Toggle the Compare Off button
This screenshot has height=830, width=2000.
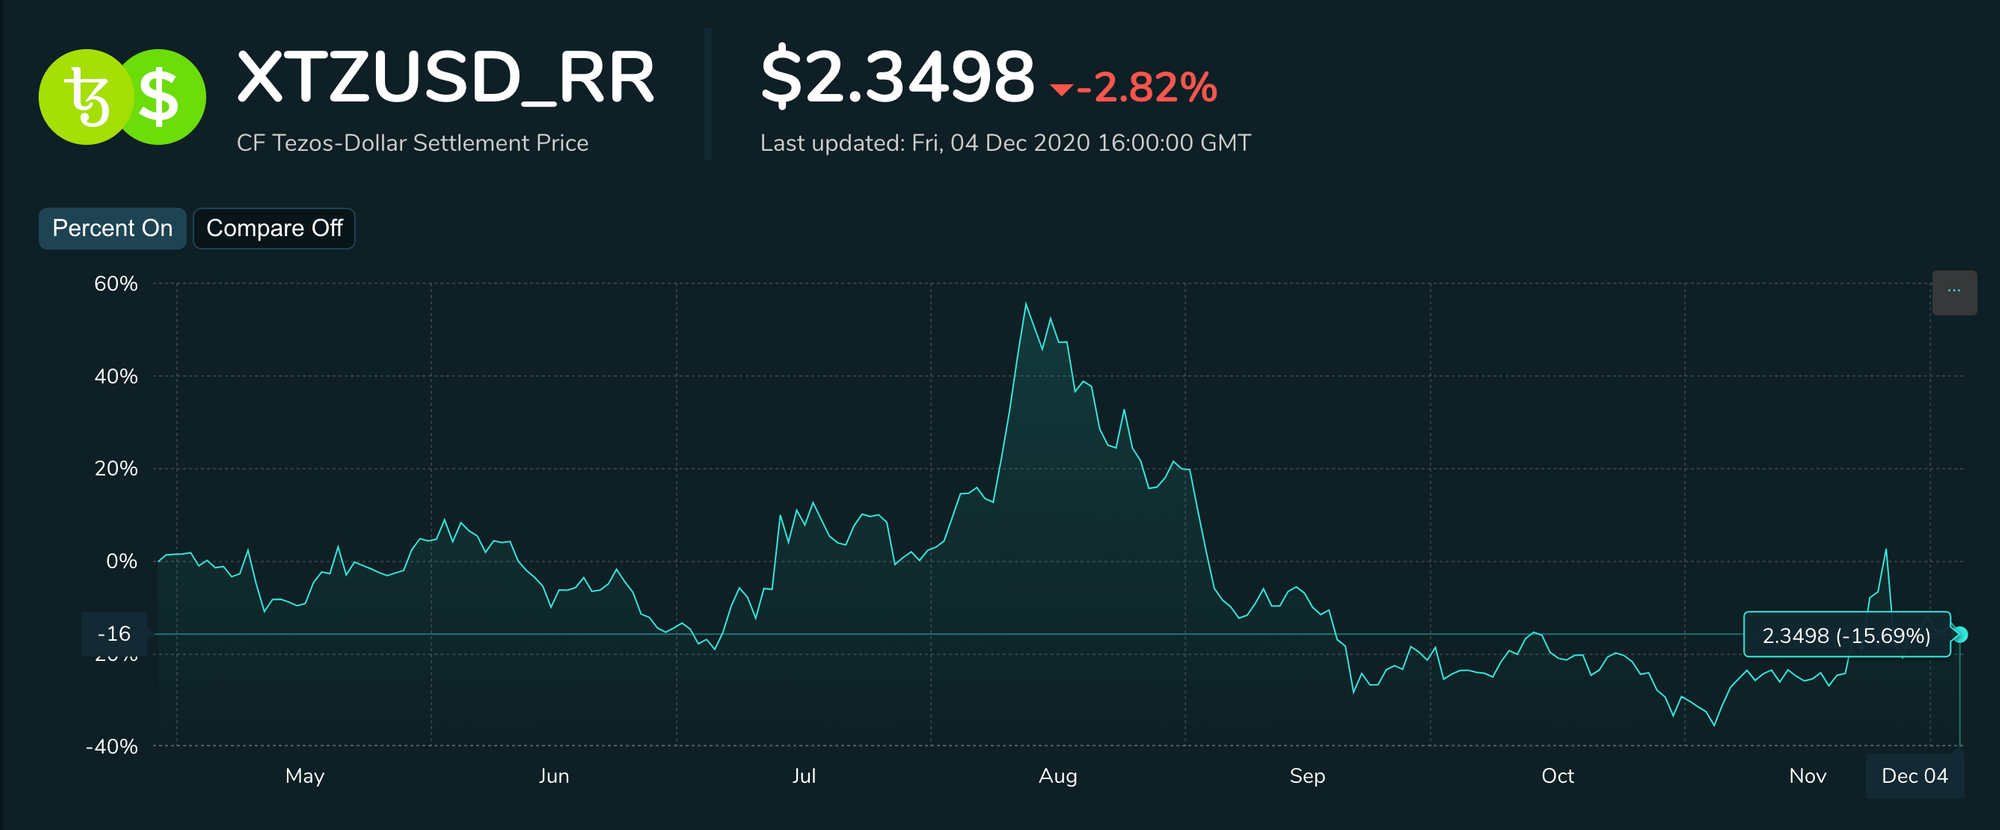[274, 228]
